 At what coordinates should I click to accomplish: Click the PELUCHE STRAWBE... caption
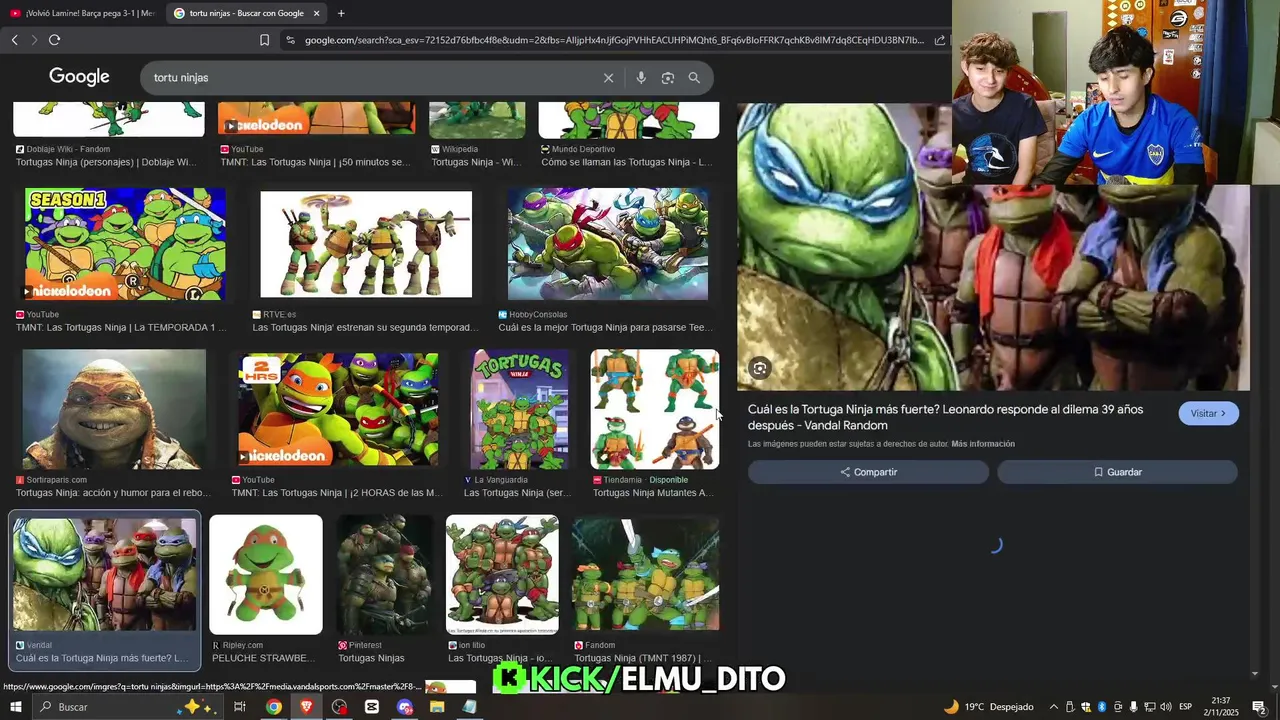(262, 658)
